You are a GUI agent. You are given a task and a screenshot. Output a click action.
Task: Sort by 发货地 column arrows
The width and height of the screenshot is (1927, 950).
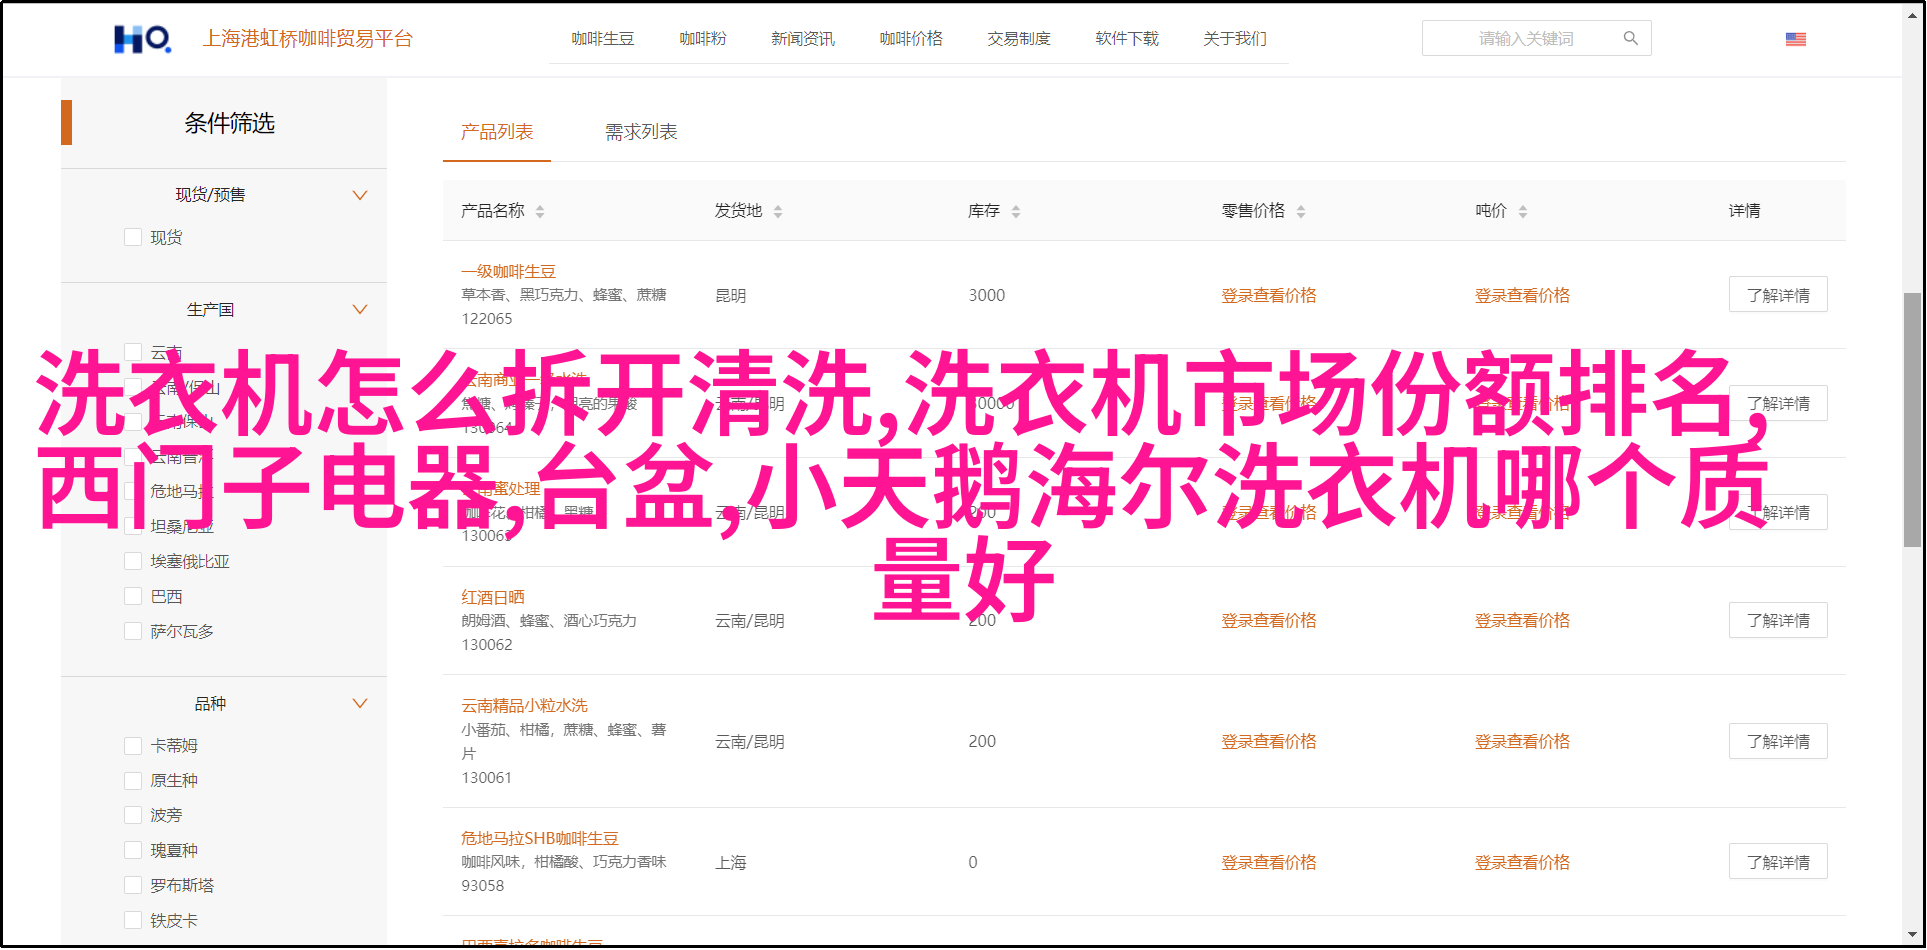[778, 212]
